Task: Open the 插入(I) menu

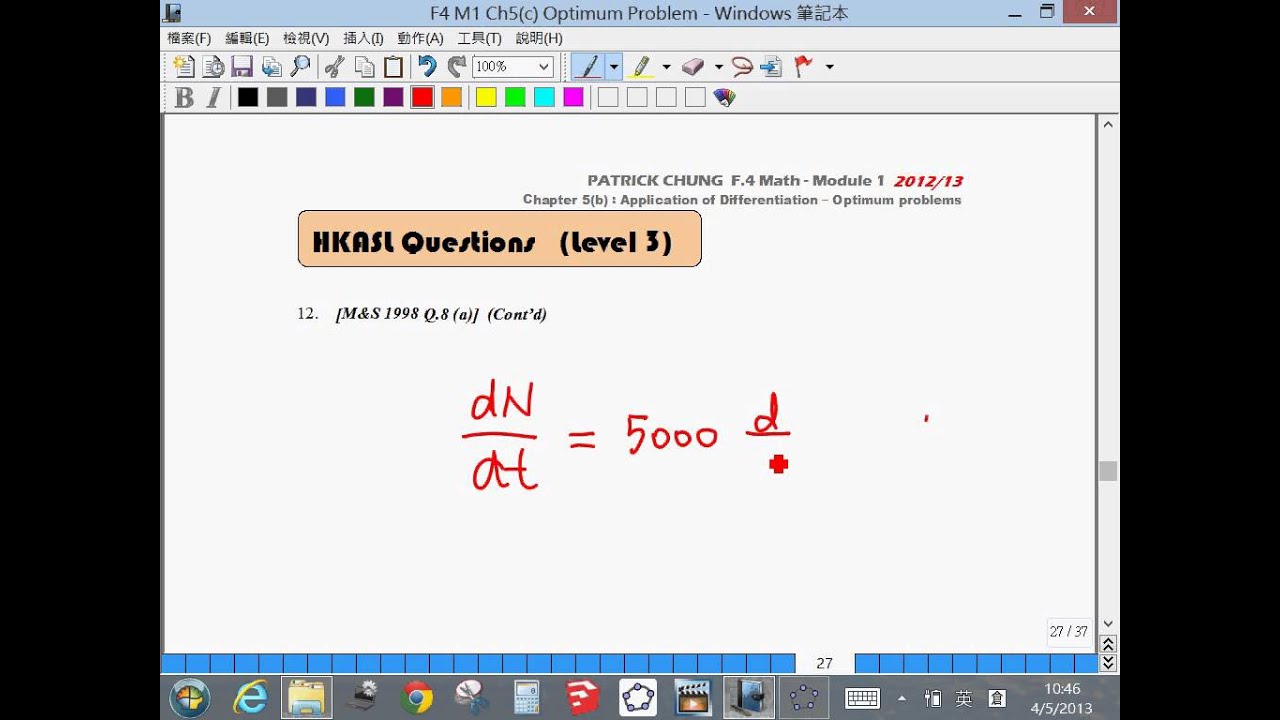Action: pyautogui.click(x=363, y=38)
